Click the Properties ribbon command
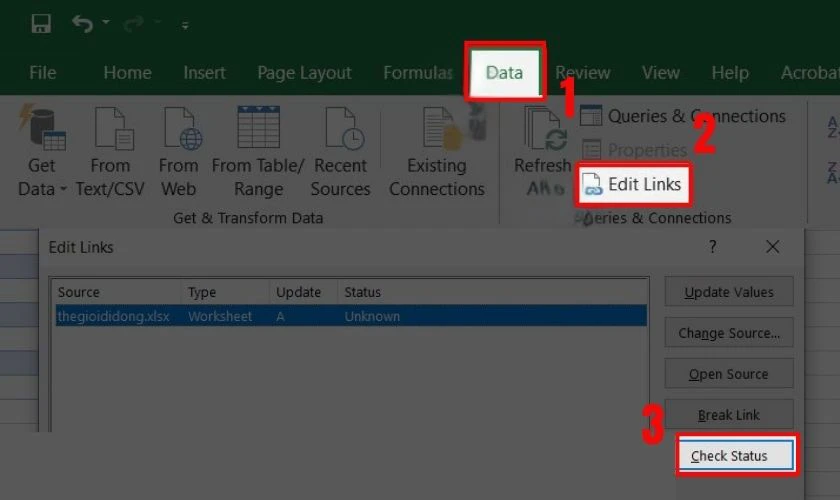This screenshot has height=500, width=840. (x=634, y=150)
